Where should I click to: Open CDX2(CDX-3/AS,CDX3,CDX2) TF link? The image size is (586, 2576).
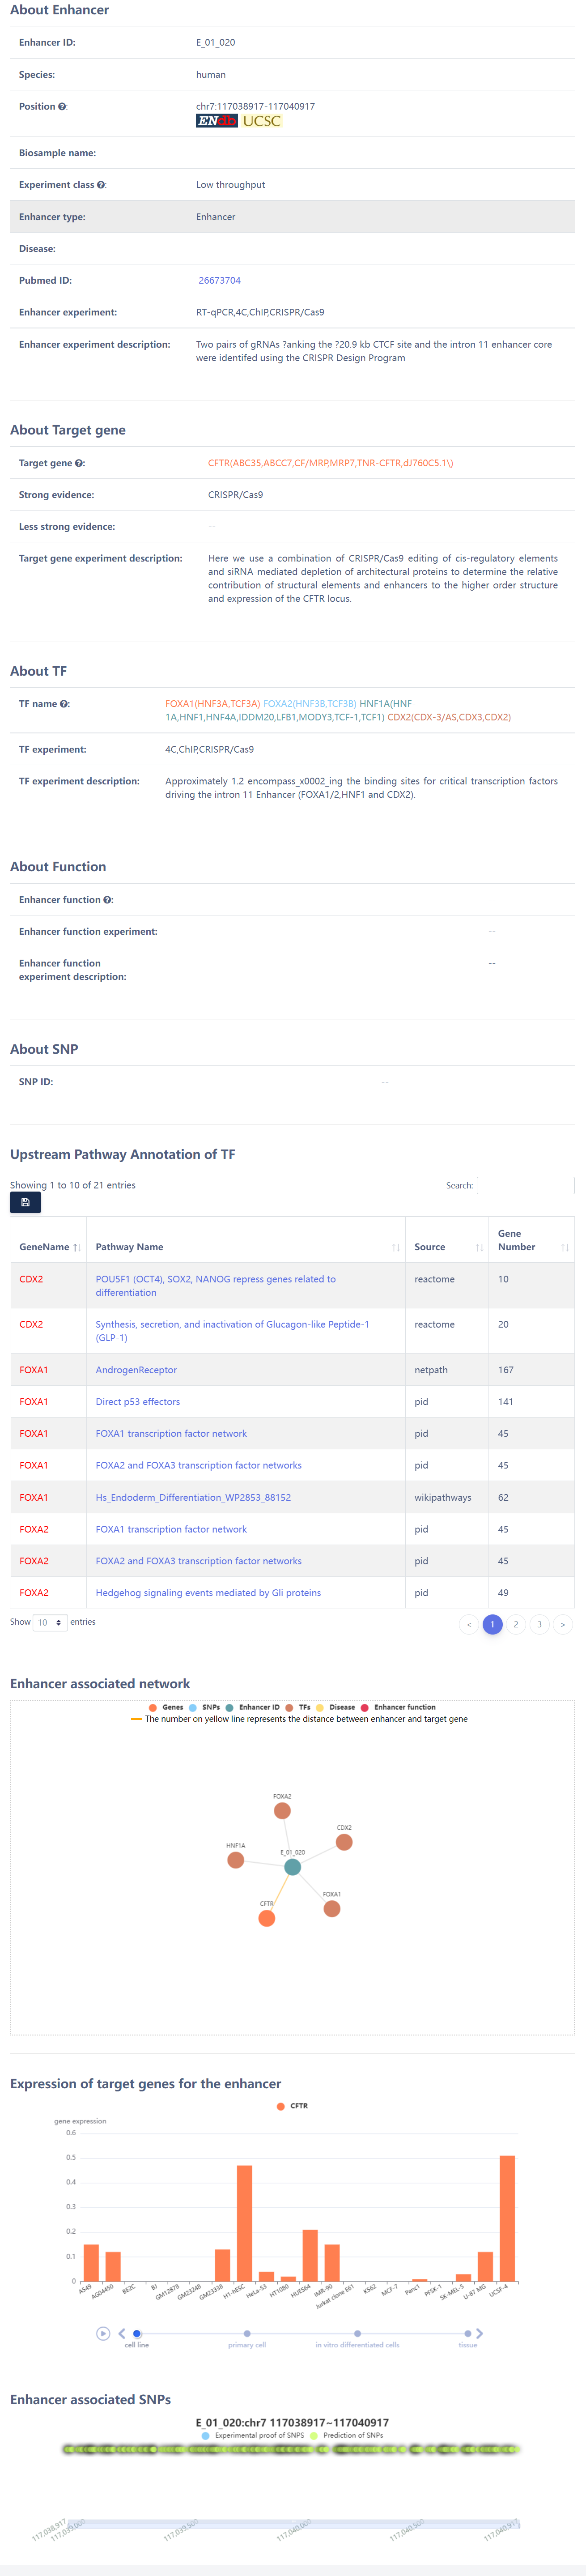pos(449,717)
